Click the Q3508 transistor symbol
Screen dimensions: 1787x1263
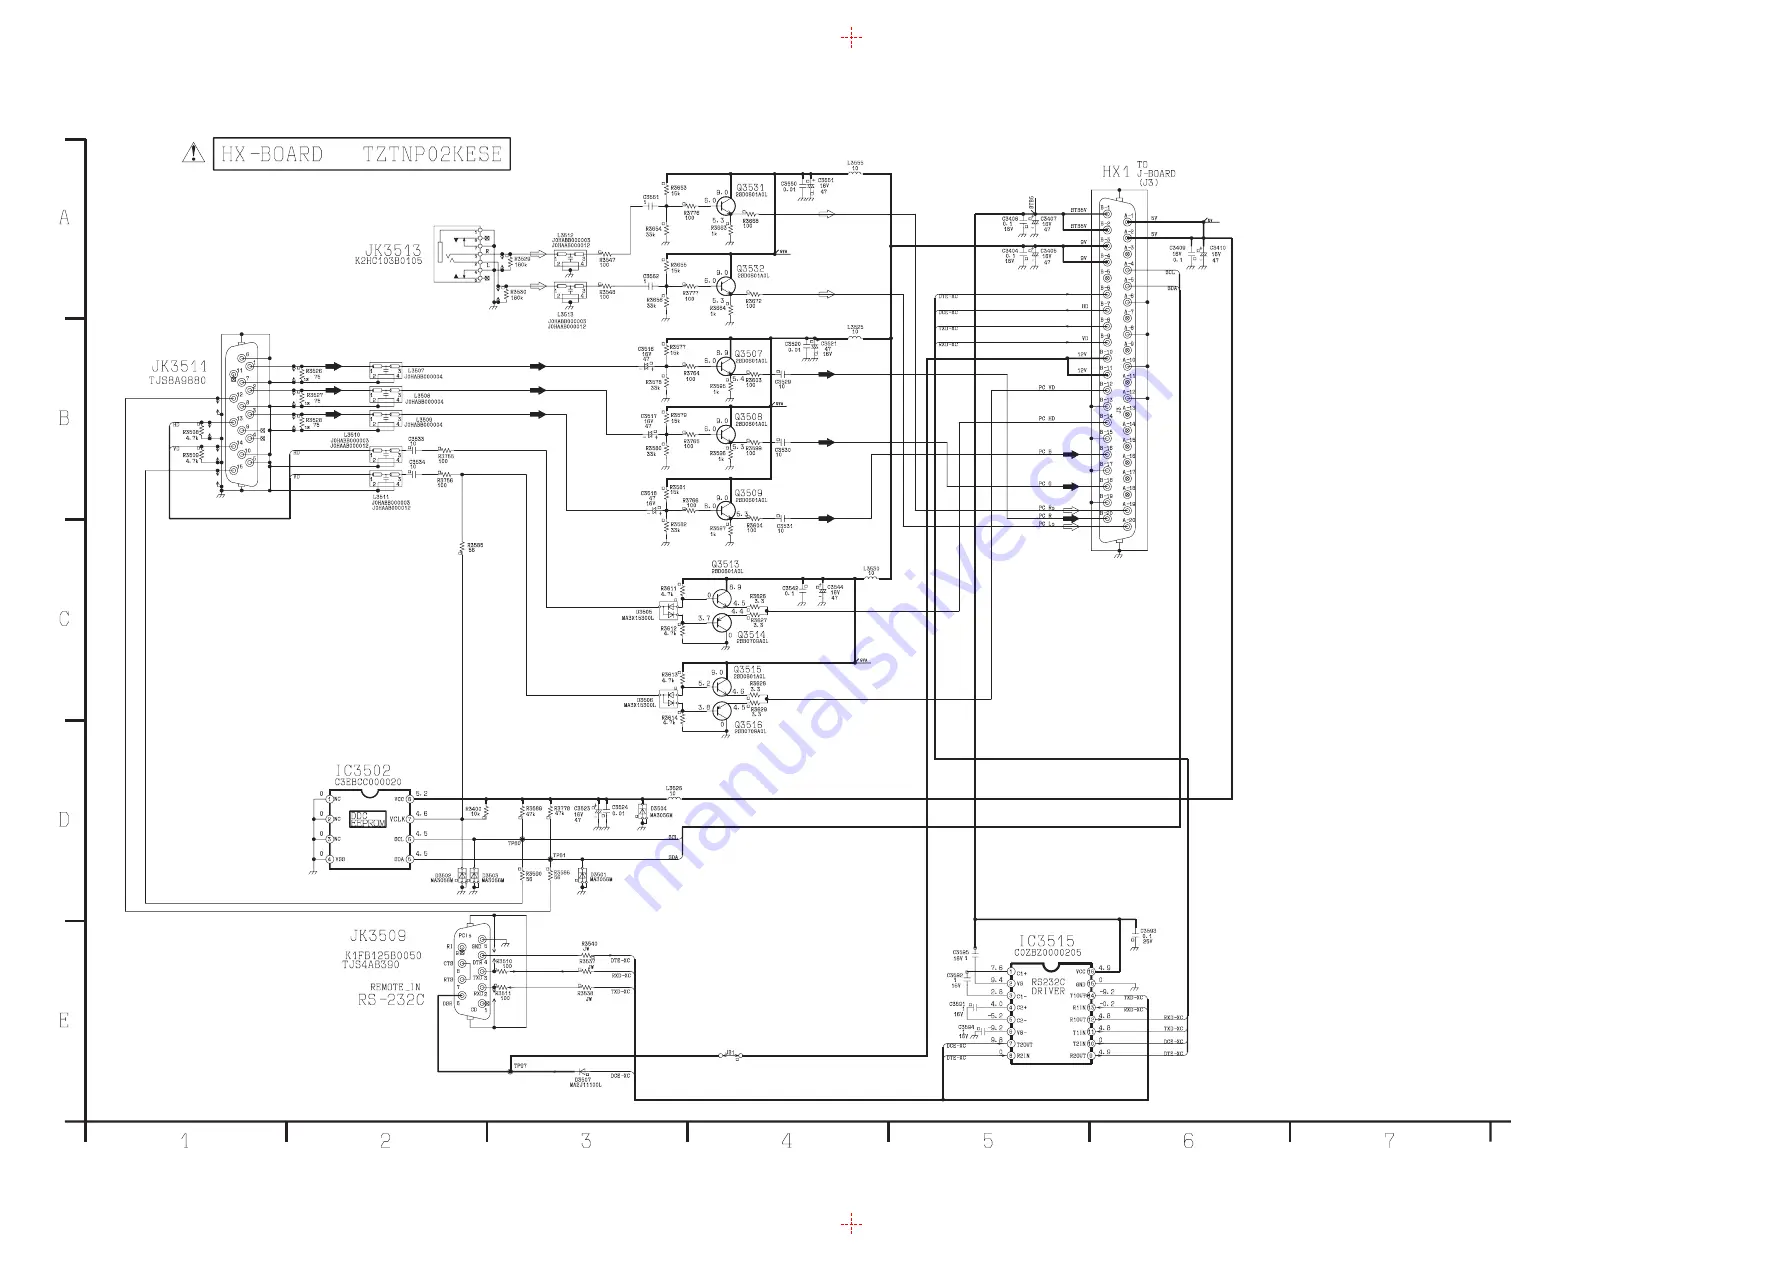[725, 435]
